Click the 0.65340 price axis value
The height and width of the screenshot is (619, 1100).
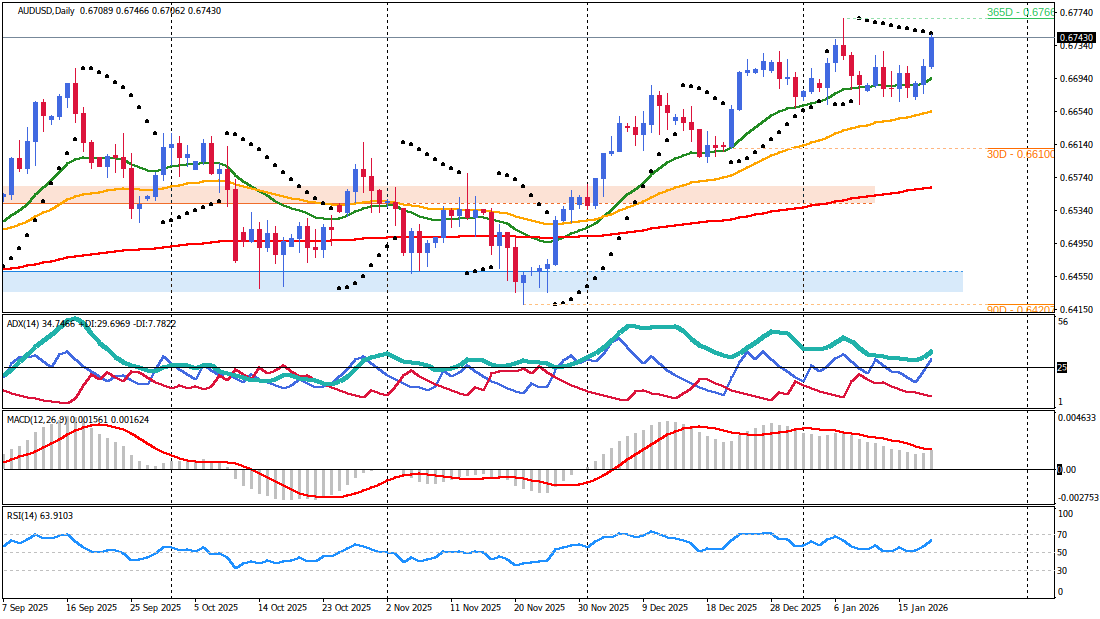[1075, 211]
